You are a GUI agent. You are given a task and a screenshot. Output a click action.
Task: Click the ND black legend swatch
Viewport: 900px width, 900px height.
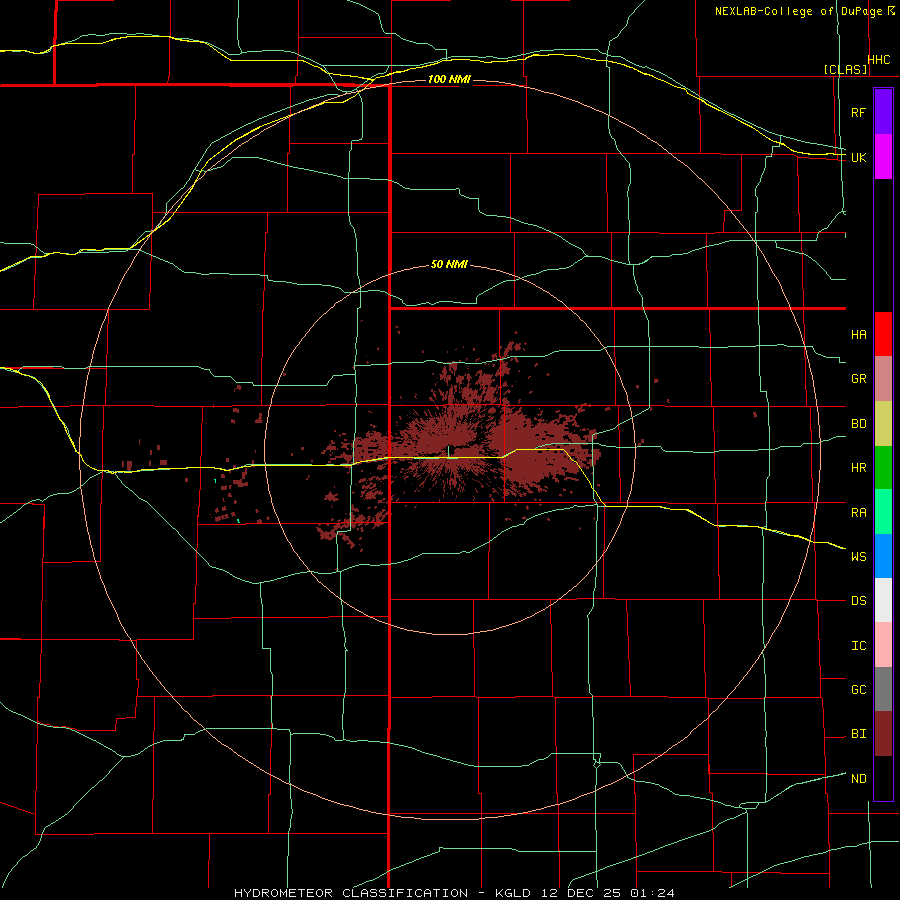click(x=883, y=778)
